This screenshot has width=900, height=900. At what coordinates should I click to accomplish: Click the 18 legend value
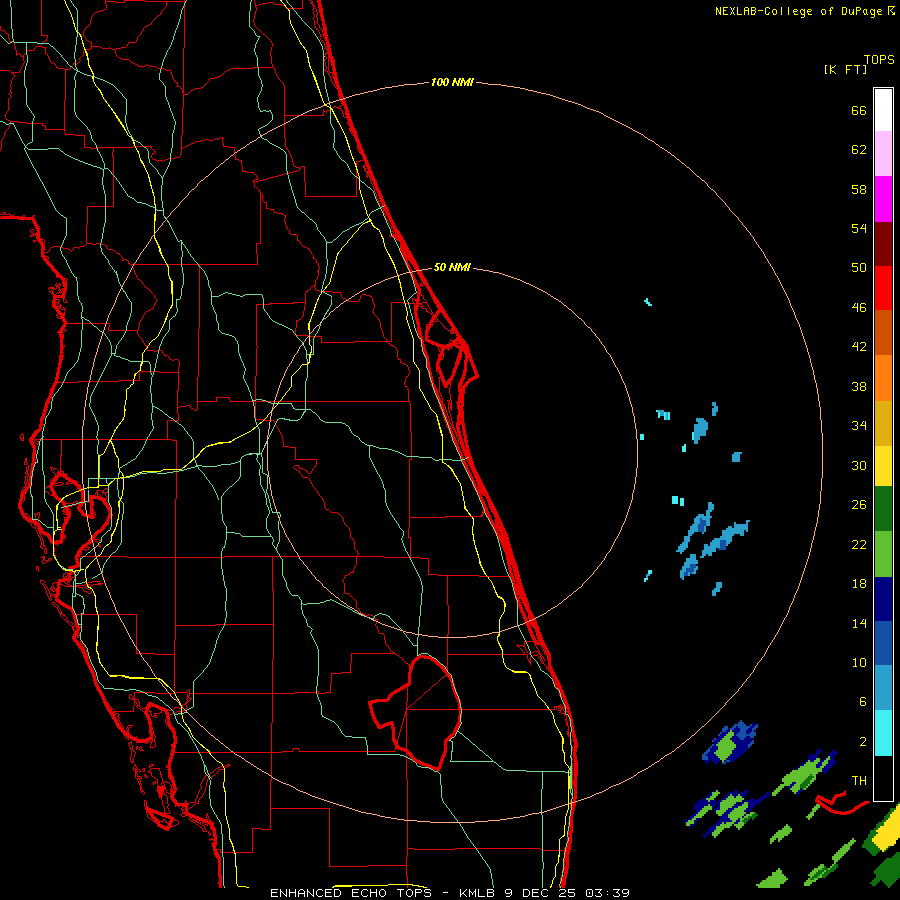[859, 584]
